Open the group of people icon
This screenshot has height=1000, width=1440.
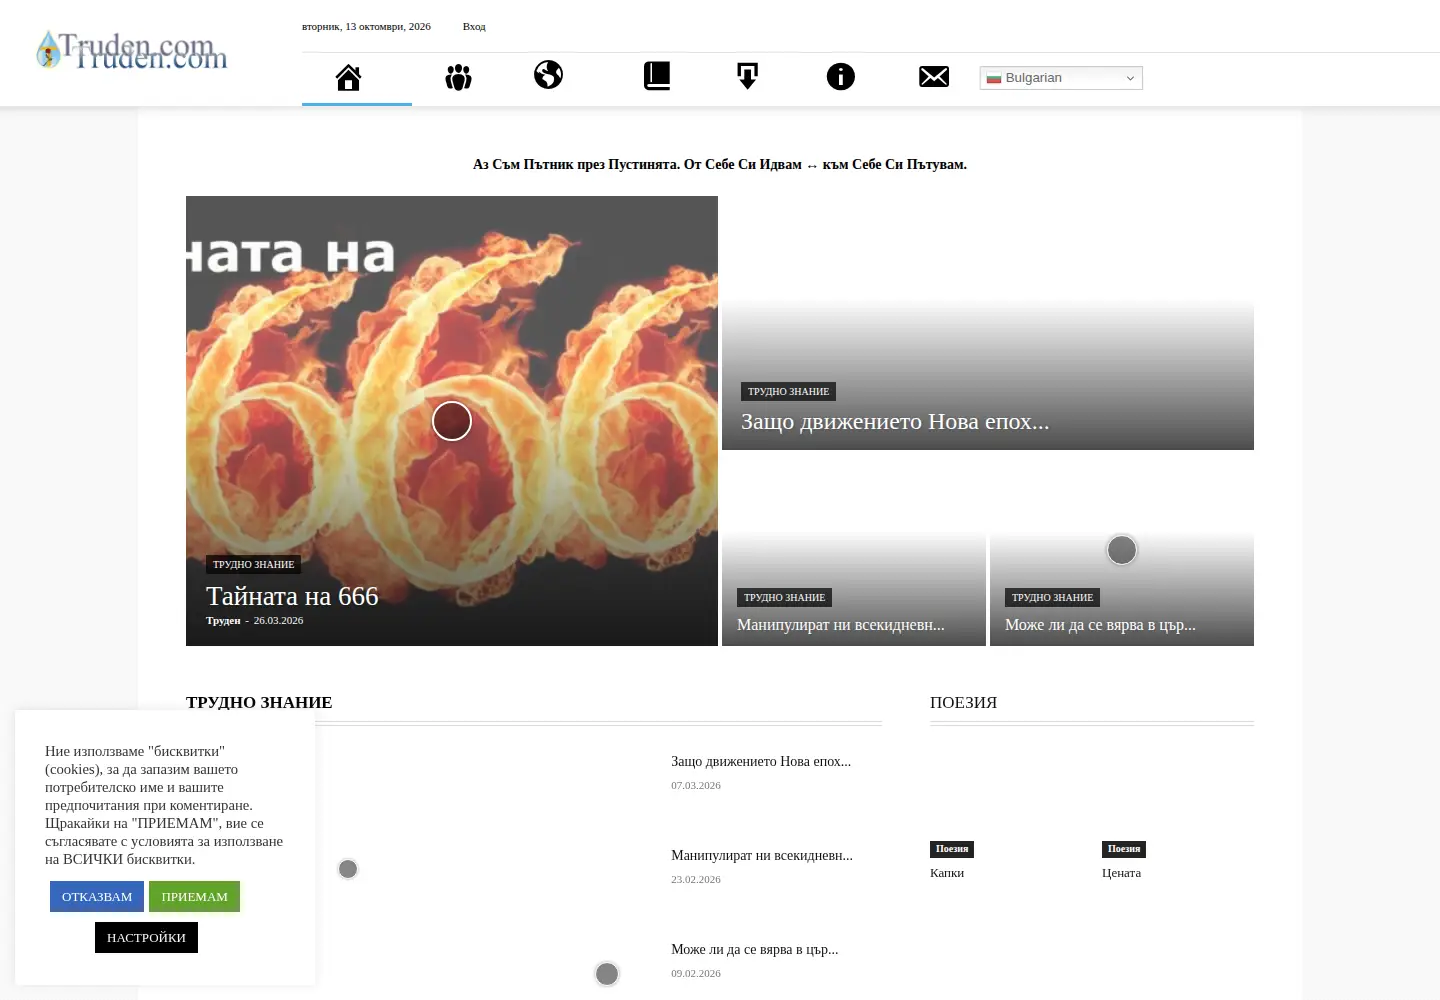(x=458, y=77)
